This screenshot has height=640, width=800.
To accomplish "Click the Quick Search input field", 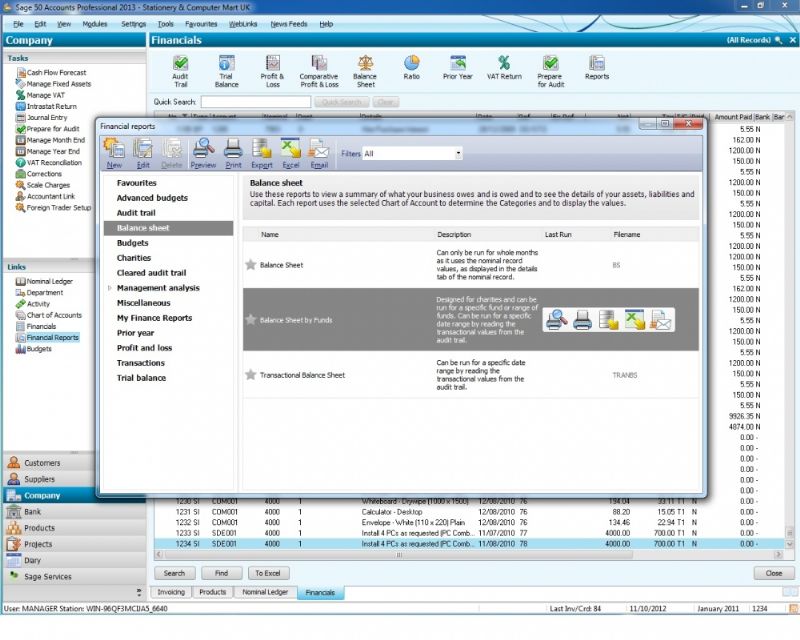I will 256,102.
